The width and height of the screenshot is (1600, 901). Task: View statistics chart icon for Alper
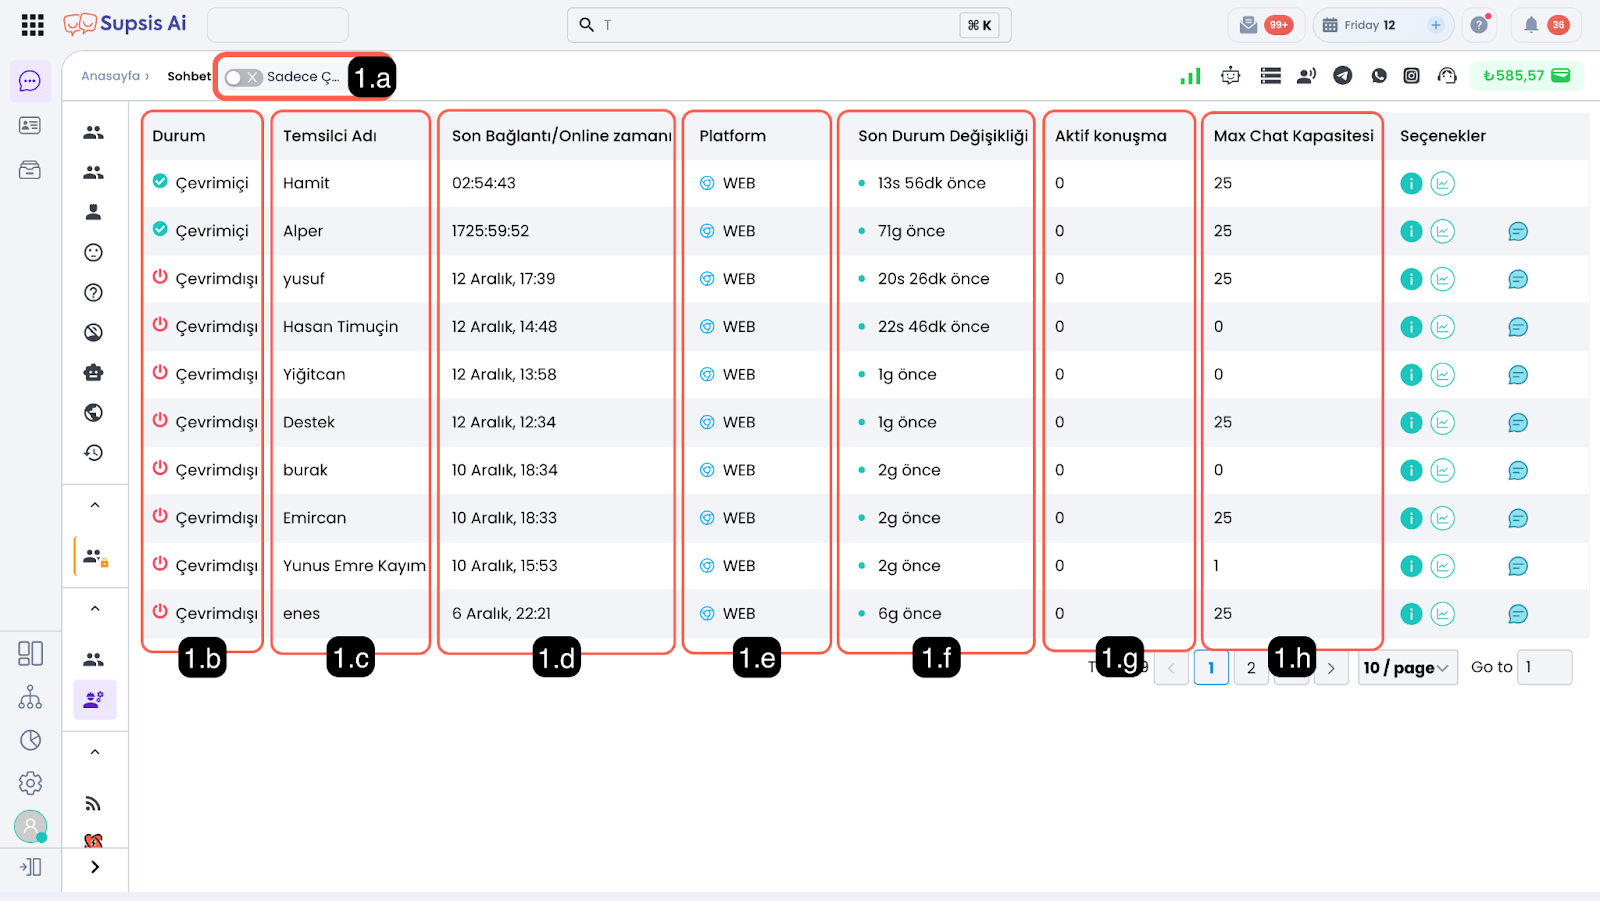tap(1442, 232)
